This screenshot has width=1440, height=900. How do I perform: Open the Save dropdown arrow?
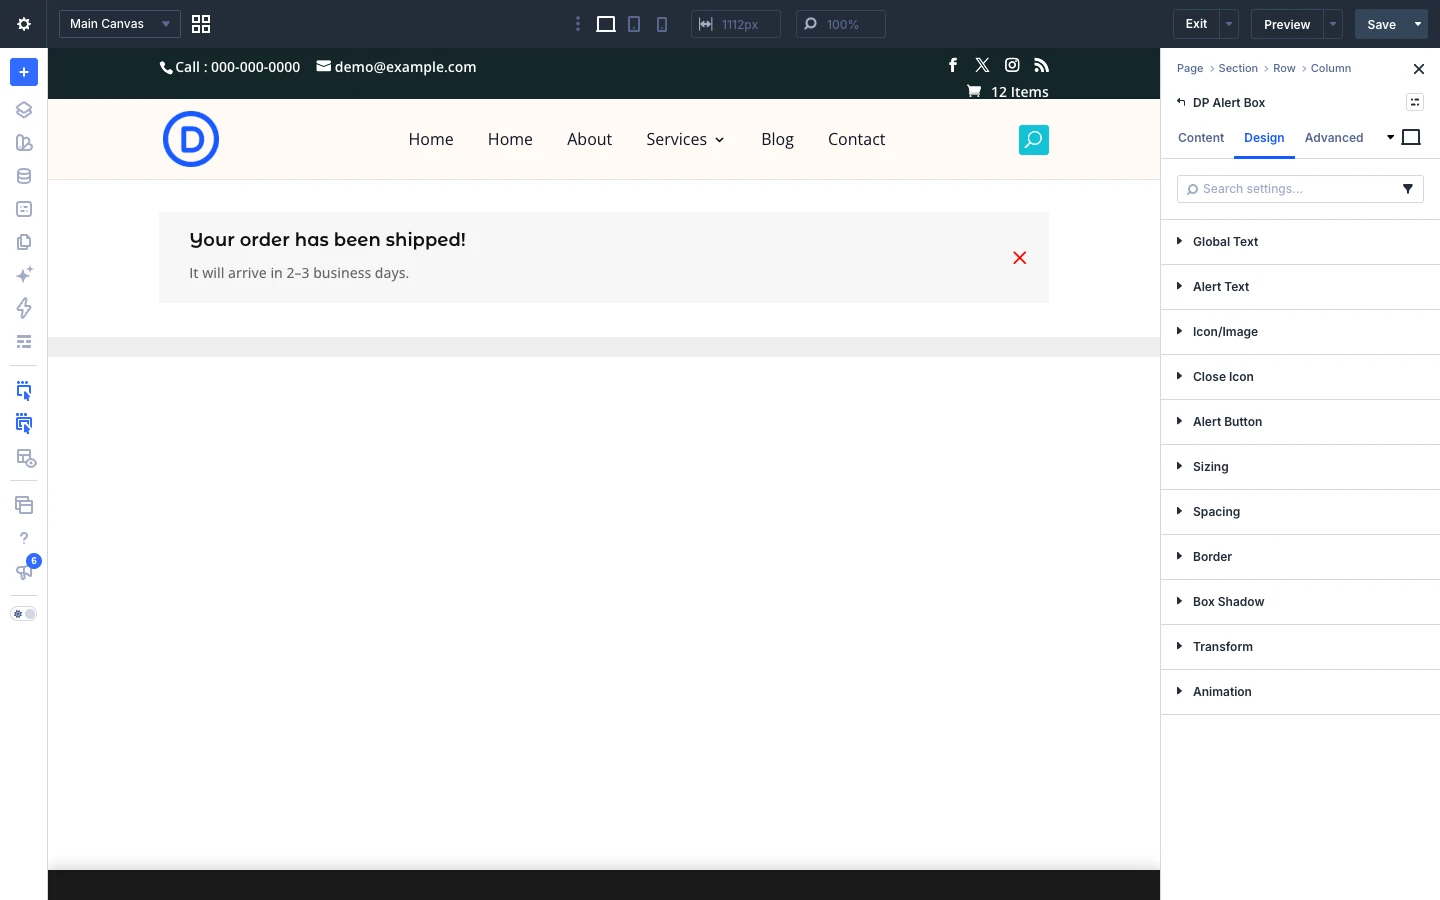(x=1418, y=24)
